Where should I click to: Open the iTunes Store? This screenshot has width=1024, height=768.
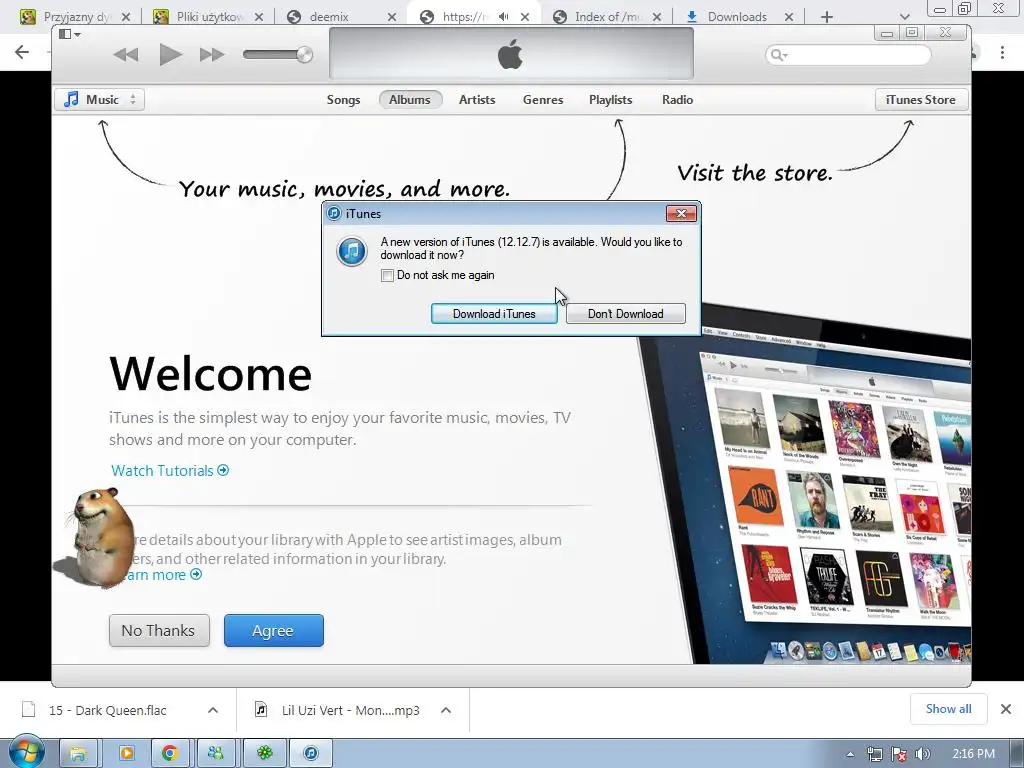[921, 100]
